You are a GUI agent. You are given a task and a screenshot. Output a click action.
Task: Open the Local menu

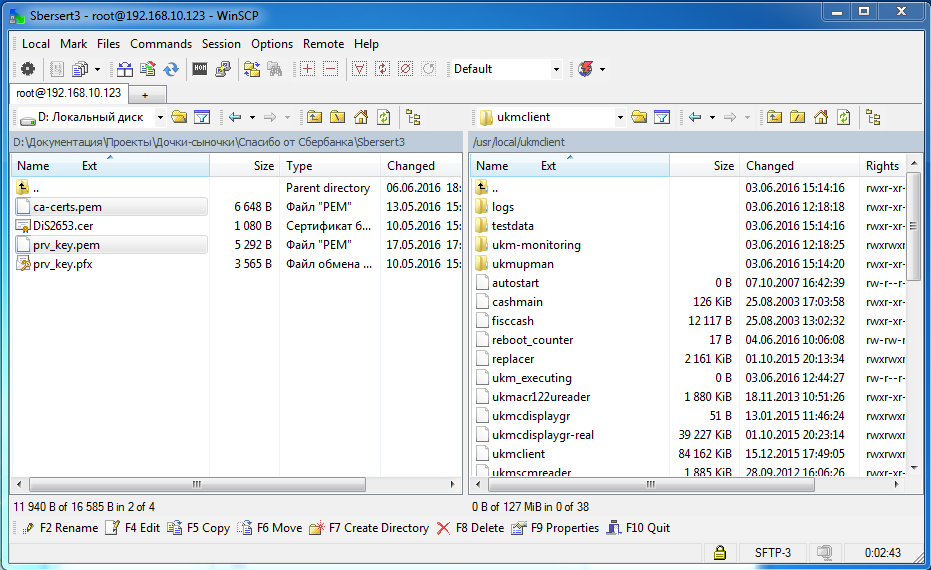pyautogui.click(x=36, y=44)
